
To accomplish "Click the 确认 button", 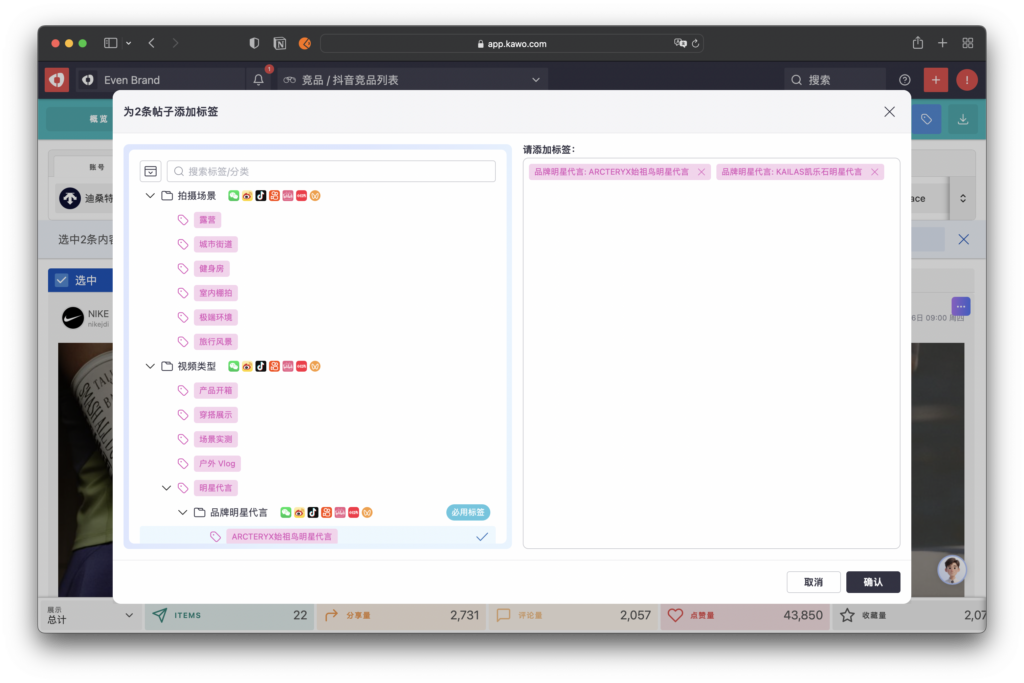I will (872, 582).
